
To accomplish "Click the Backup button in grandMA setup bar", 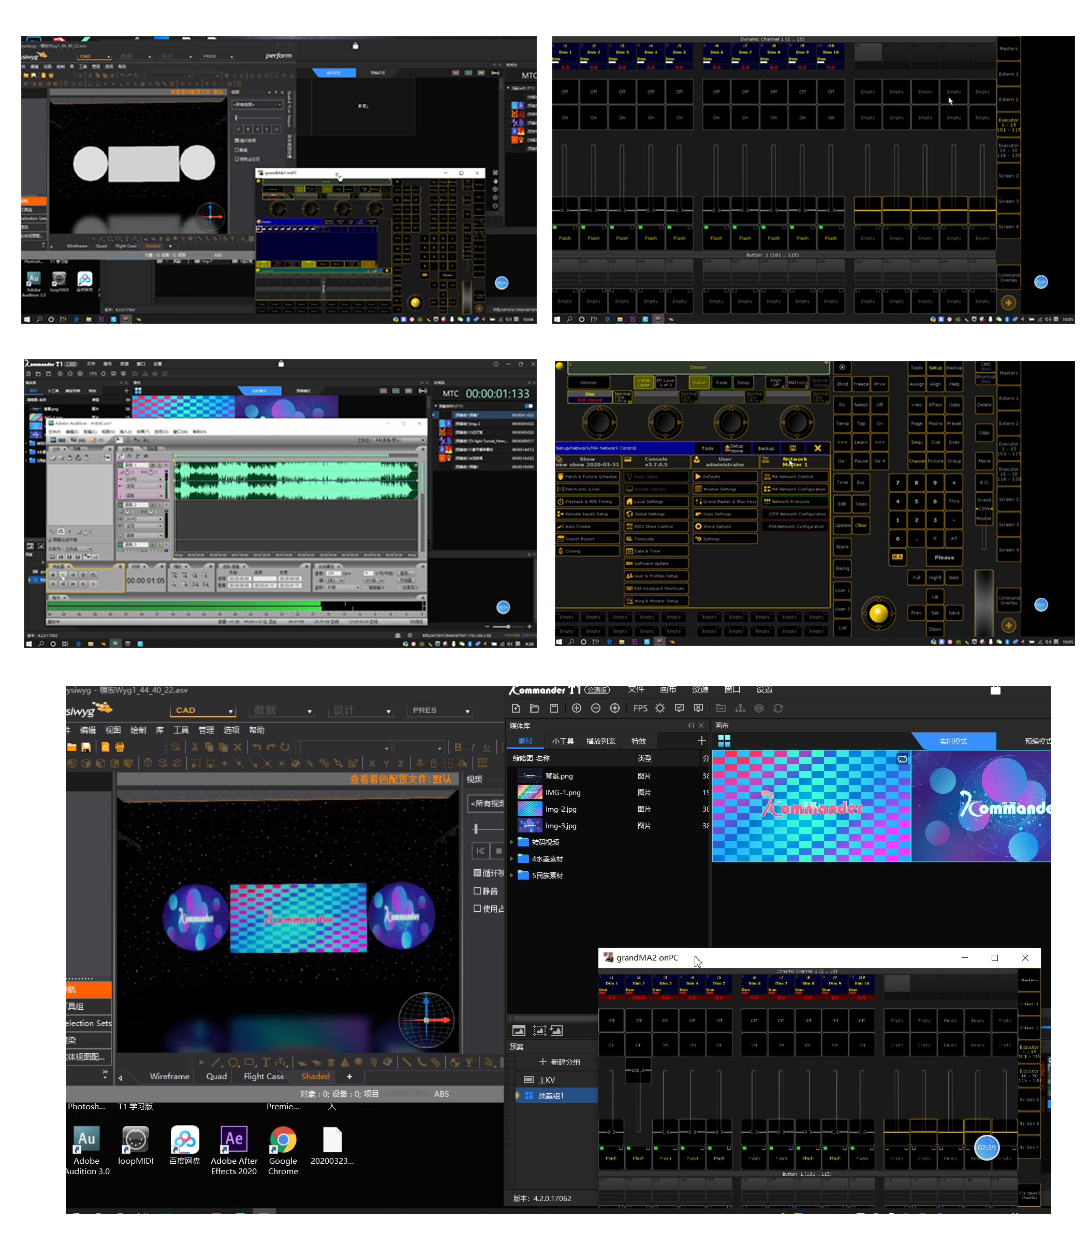I will [766, 448].
